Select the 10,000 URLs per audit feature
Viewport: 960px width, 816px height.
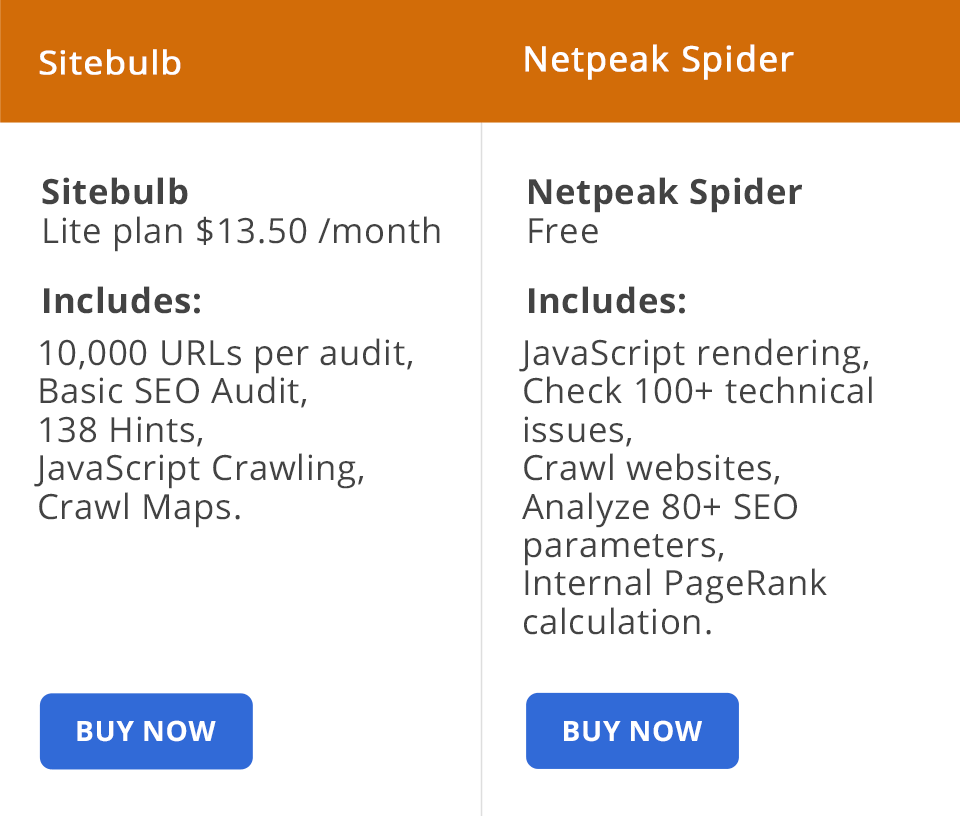pos(226,353)
